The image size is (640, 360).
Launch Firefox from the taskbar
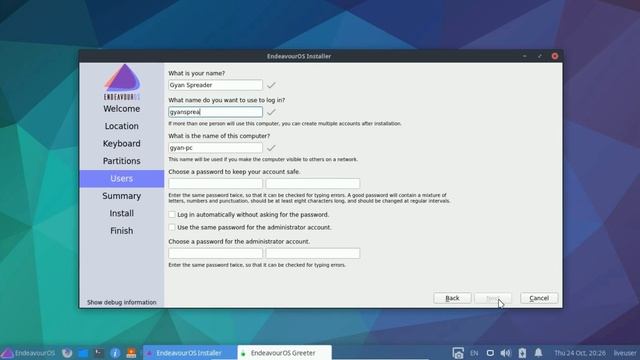pyautogui.click(x=67, y=353)
